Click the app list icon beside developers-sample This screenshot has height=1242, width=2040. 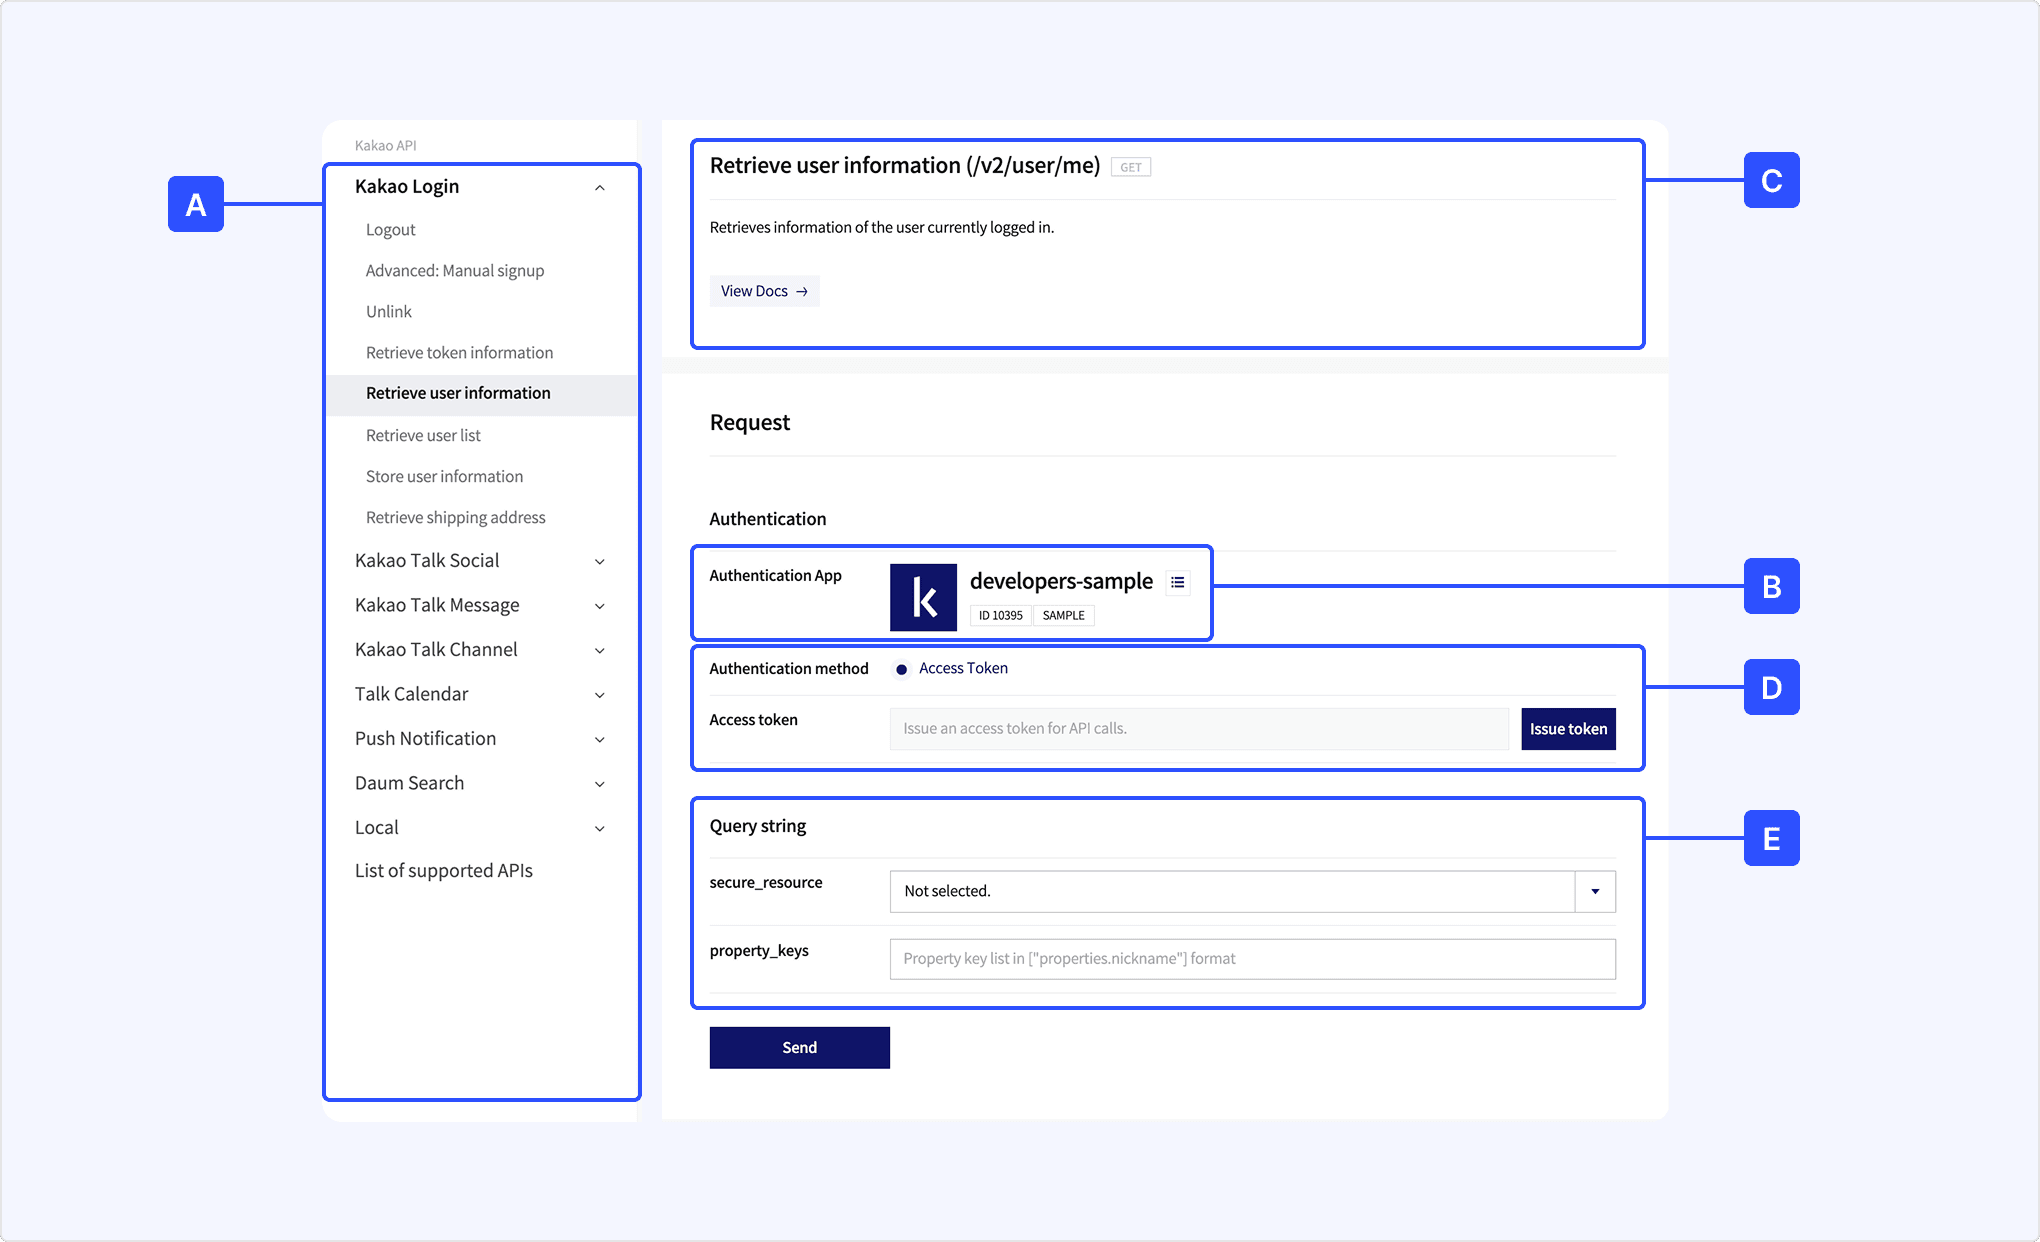tap(1178, 582)
